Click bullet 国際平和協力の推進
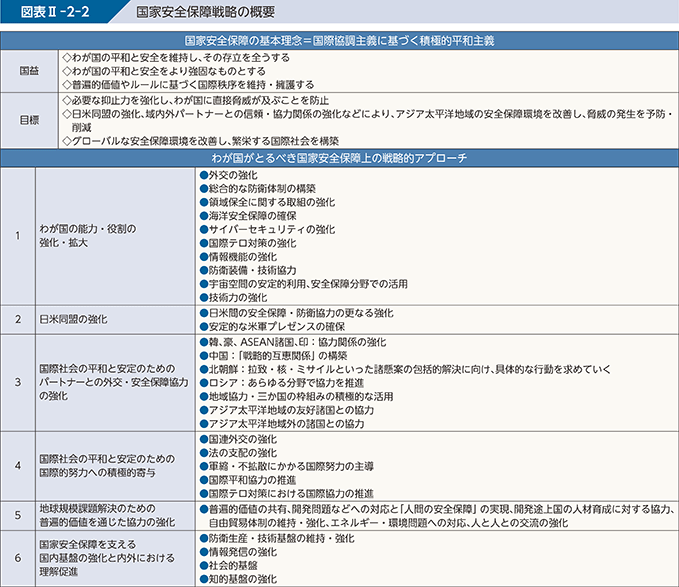The height and width of the screenshot is (587, 679). pos(248,480)
